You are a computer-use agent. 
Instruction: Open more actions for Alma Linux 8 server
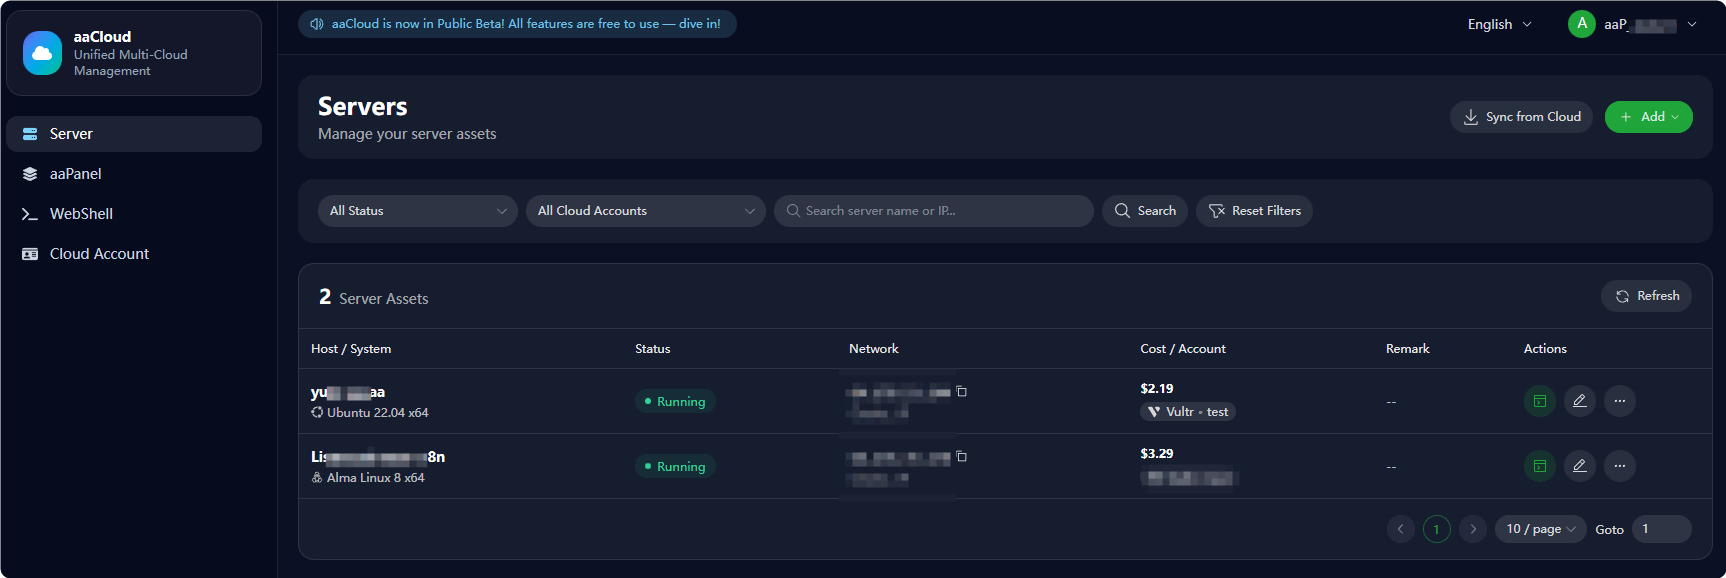point(1620,466)
